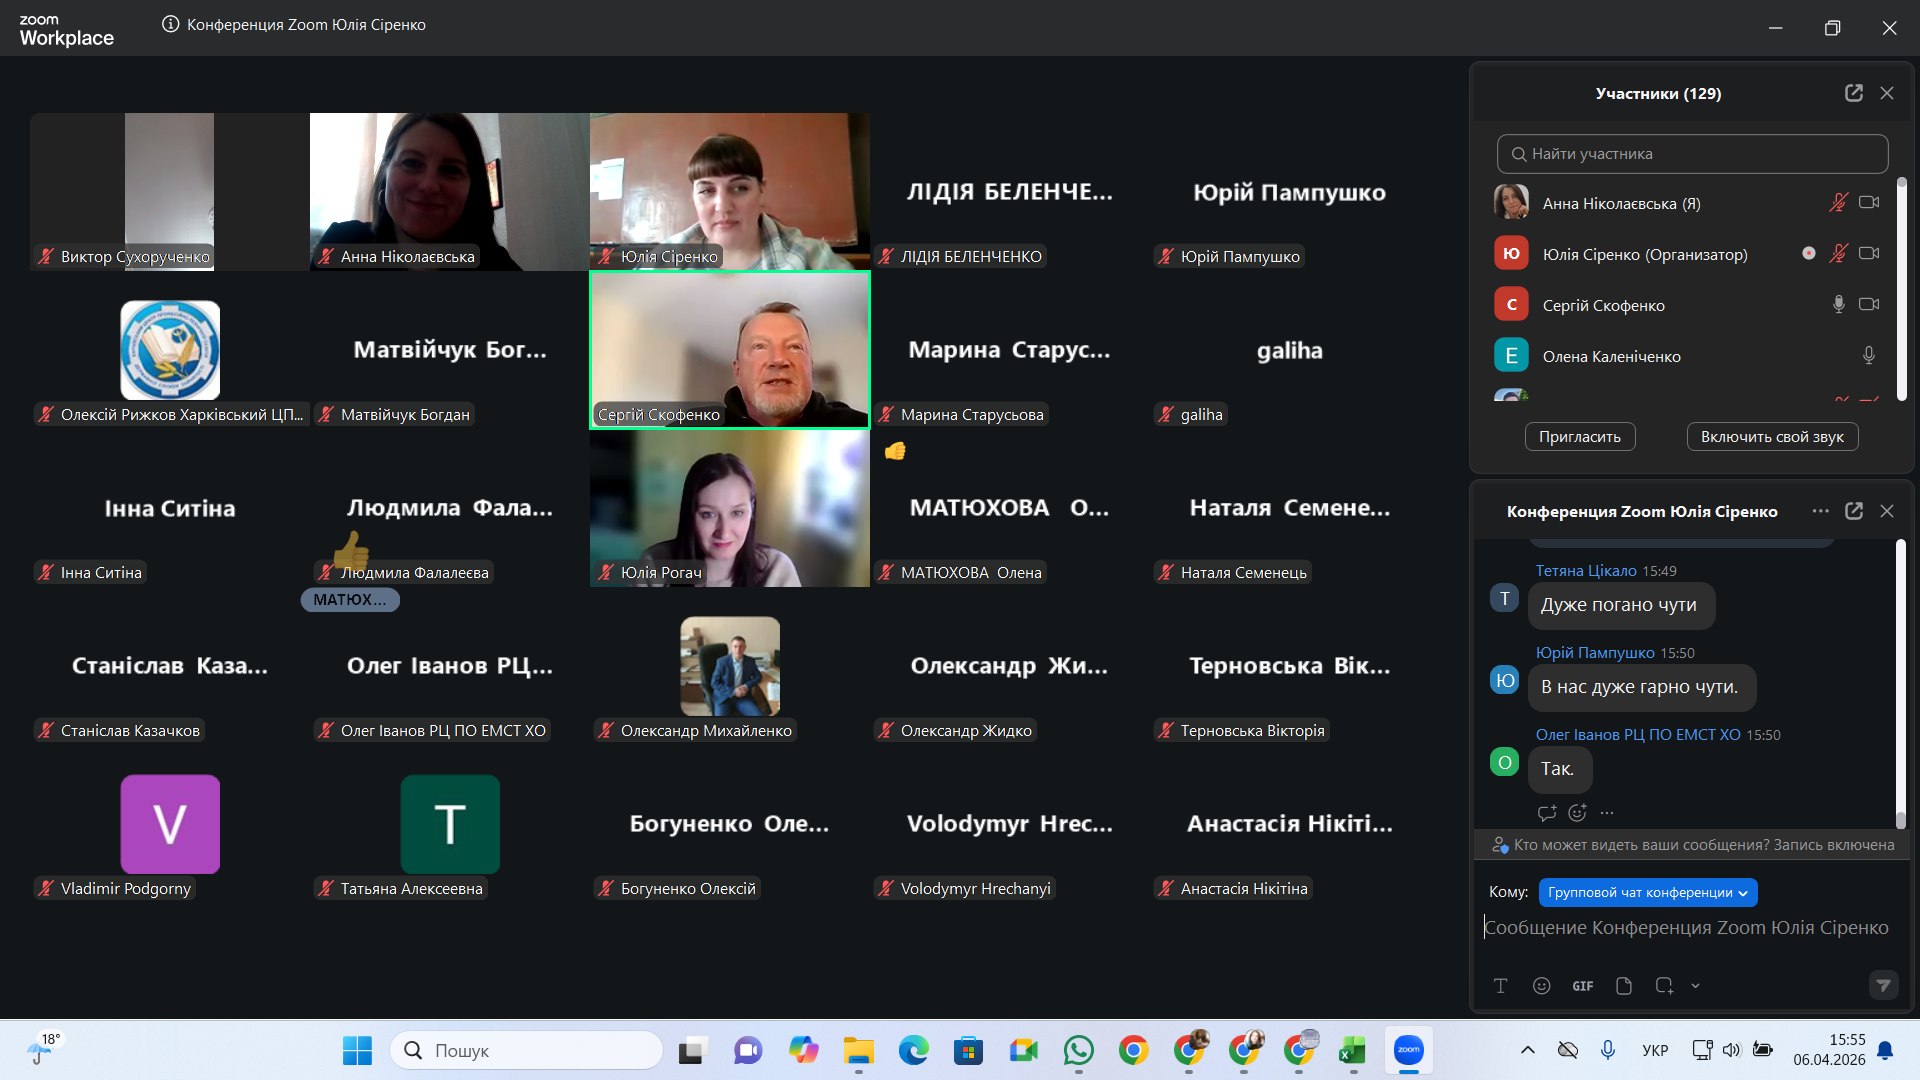The image size is (1920, 1080).
Task: Open the emoji picker in chat
Action: tap(1541, 986)
